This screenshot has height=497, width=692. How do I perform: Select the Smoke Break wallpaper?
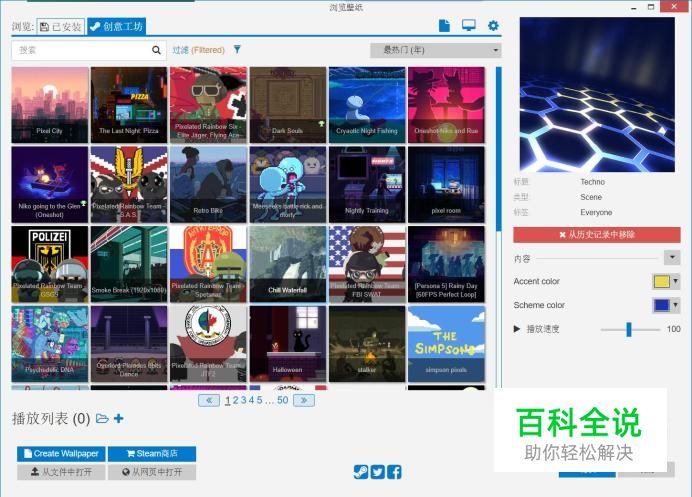(129, 264)
